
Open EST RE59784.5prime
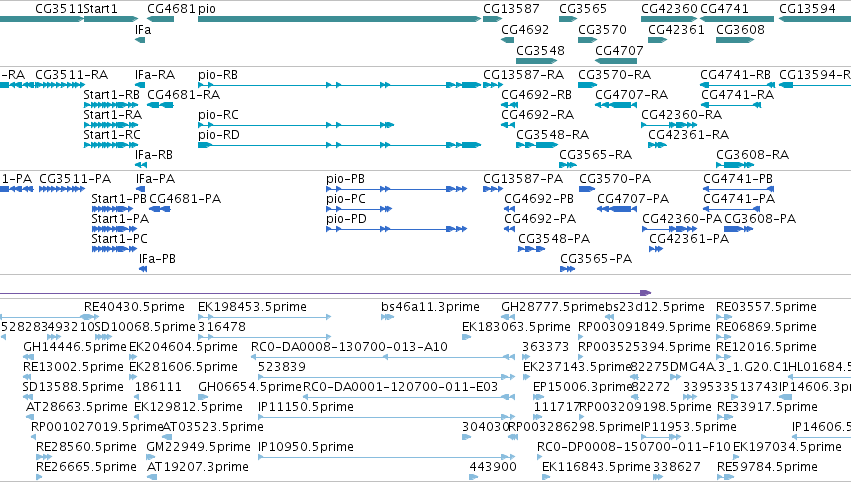pos(767,467)
